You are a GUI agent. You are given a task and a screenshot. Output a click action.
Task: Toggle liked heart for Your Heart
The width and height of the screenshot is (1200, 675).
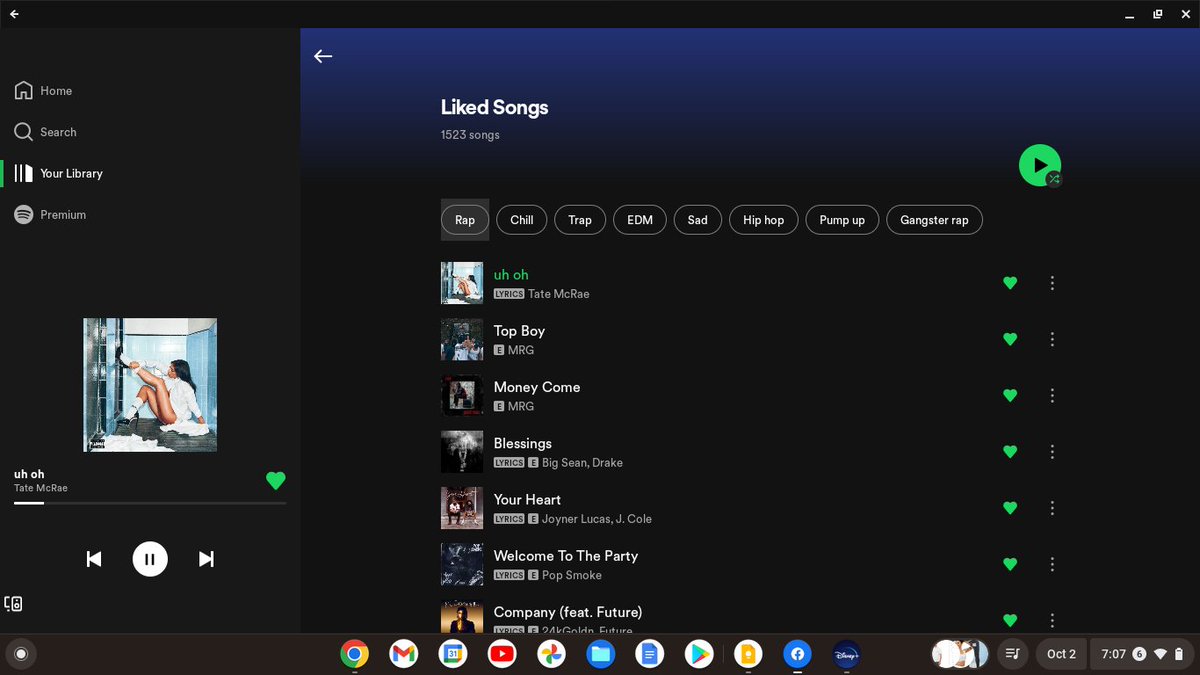[1010, 508]
